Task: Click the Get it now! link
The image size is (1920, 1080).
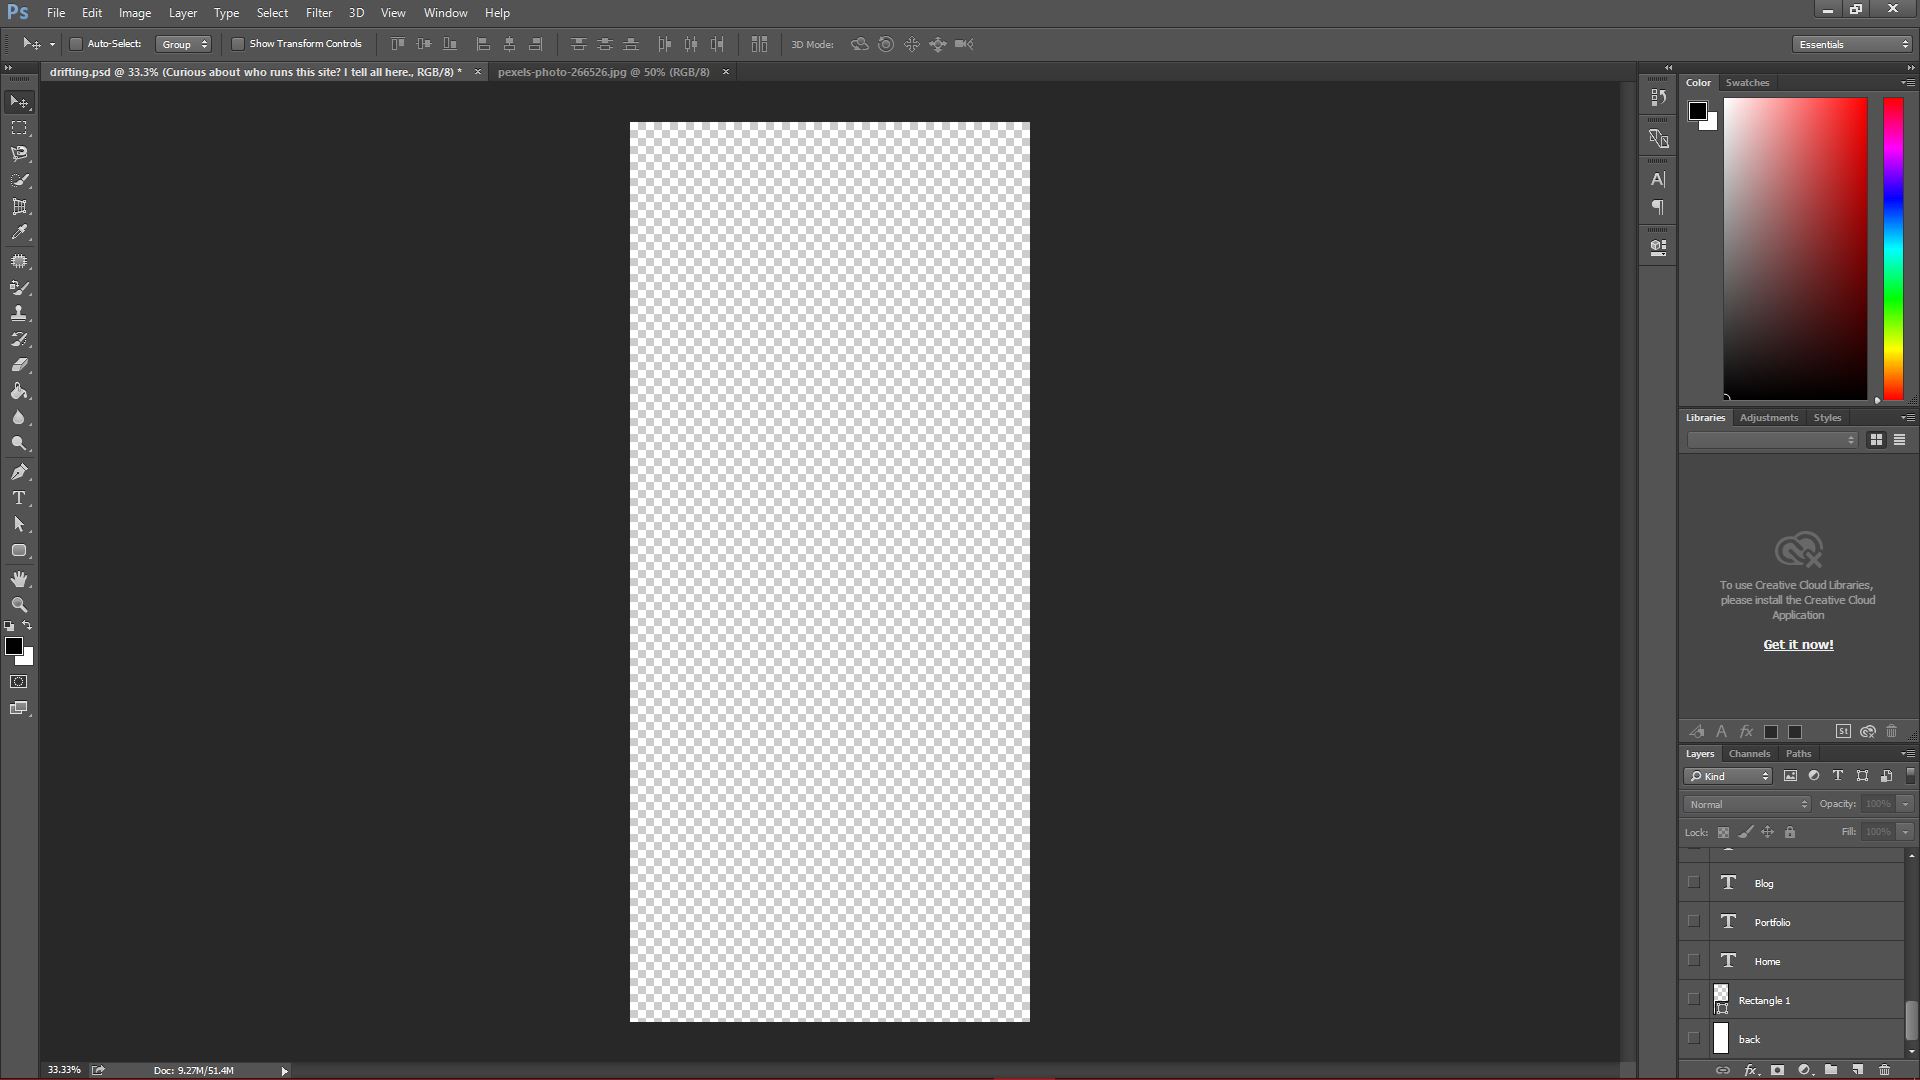Action: click(1798, 645)
